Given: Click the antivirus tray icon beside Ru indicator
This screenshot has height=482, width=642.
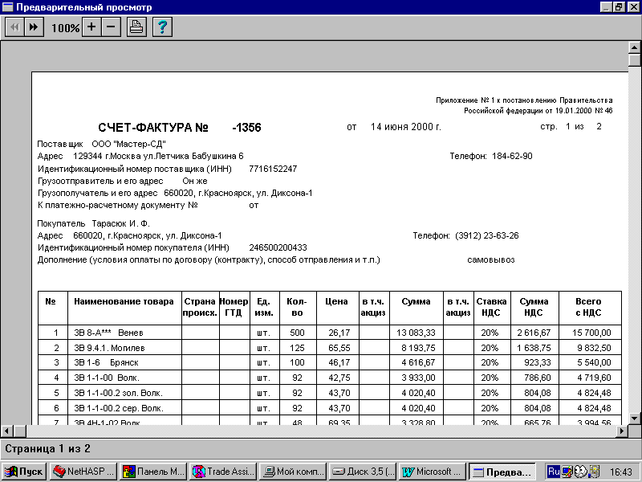Looking at the screenshot, I should pyautogui.click(x=567, y=472).
